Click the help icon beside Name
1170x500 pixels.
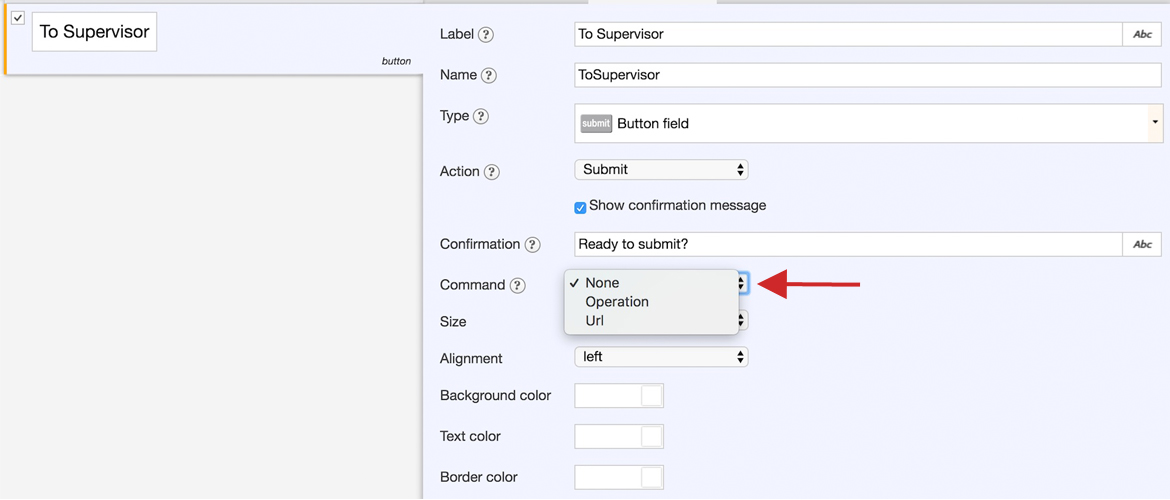click(489, 76)
